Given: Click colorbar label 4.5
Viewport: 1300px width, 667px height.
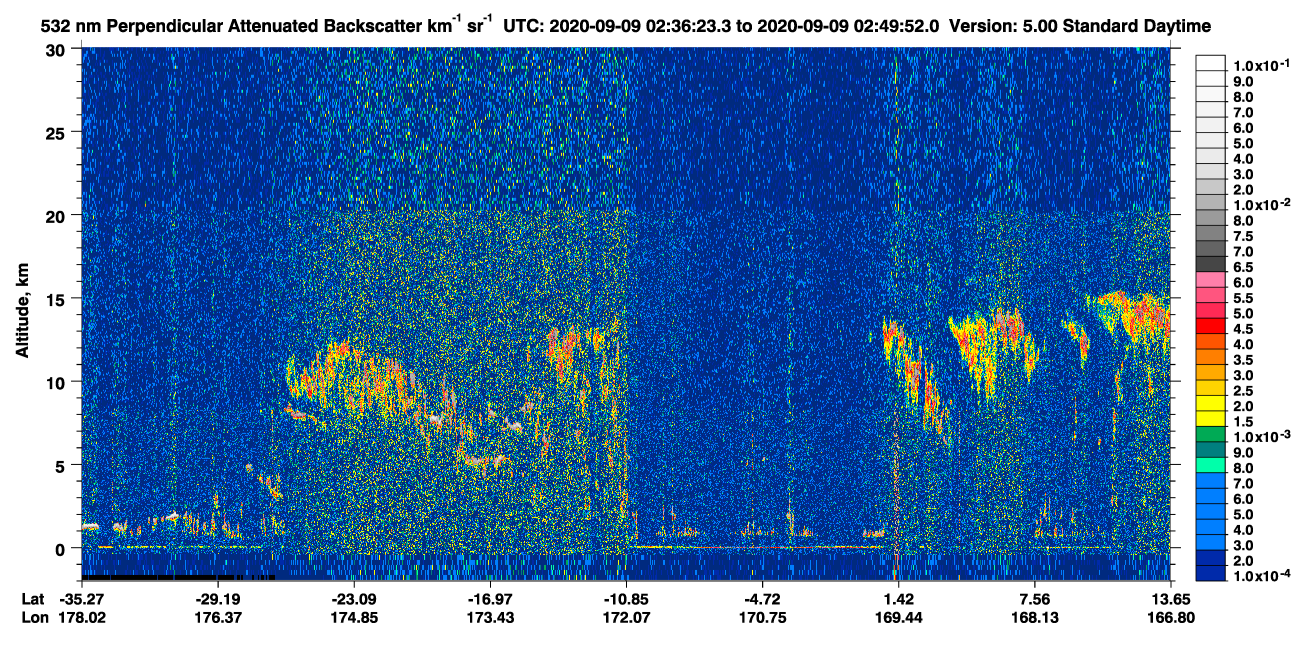Looking at the screenshot, I should (1244, 329).
